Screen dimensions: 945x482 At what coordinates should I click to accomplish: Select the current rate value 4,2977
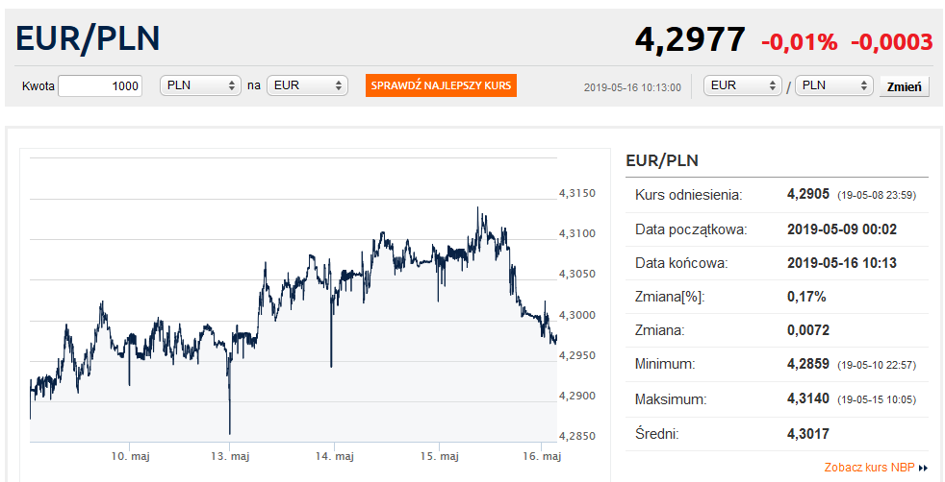tap(690, 40)
